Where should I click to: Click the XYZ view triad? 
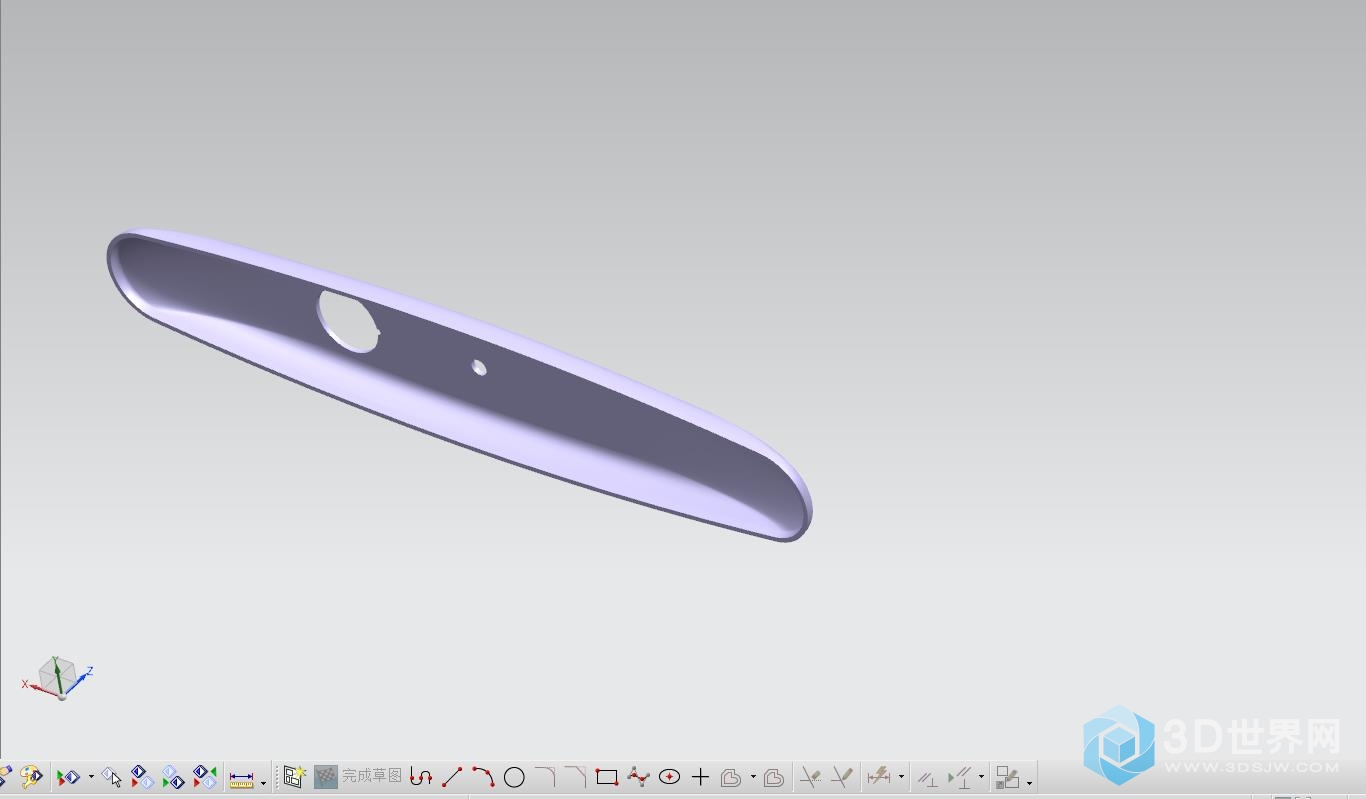57,678
